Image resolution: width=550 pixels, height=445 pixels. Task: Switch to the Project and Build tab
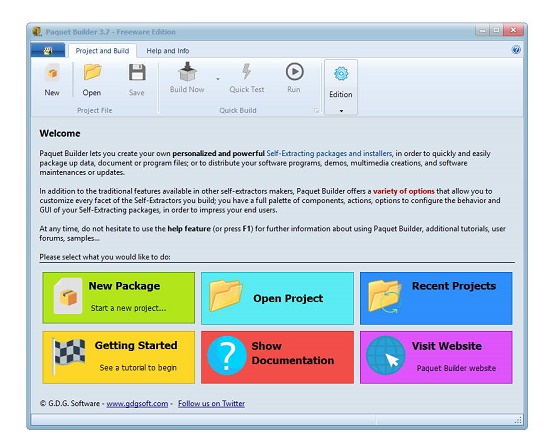[x=102, y=51]
